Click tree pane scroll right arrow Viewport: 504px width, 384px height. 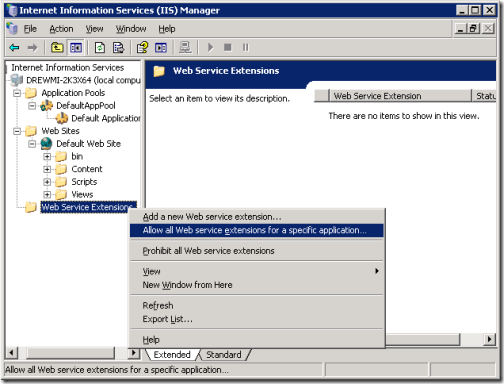pyautogui.click(x=134, y=353)
